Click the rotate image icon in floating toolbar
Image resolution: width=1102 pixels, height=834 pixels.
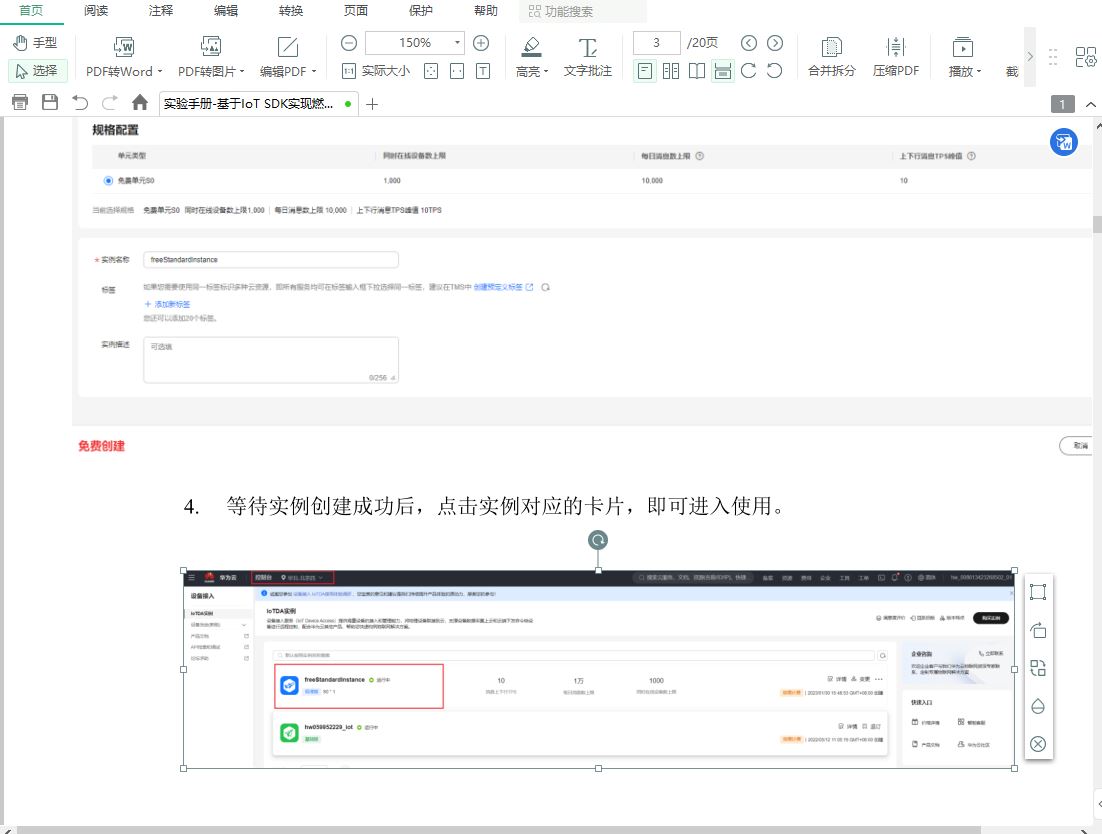click(1038, 630)
